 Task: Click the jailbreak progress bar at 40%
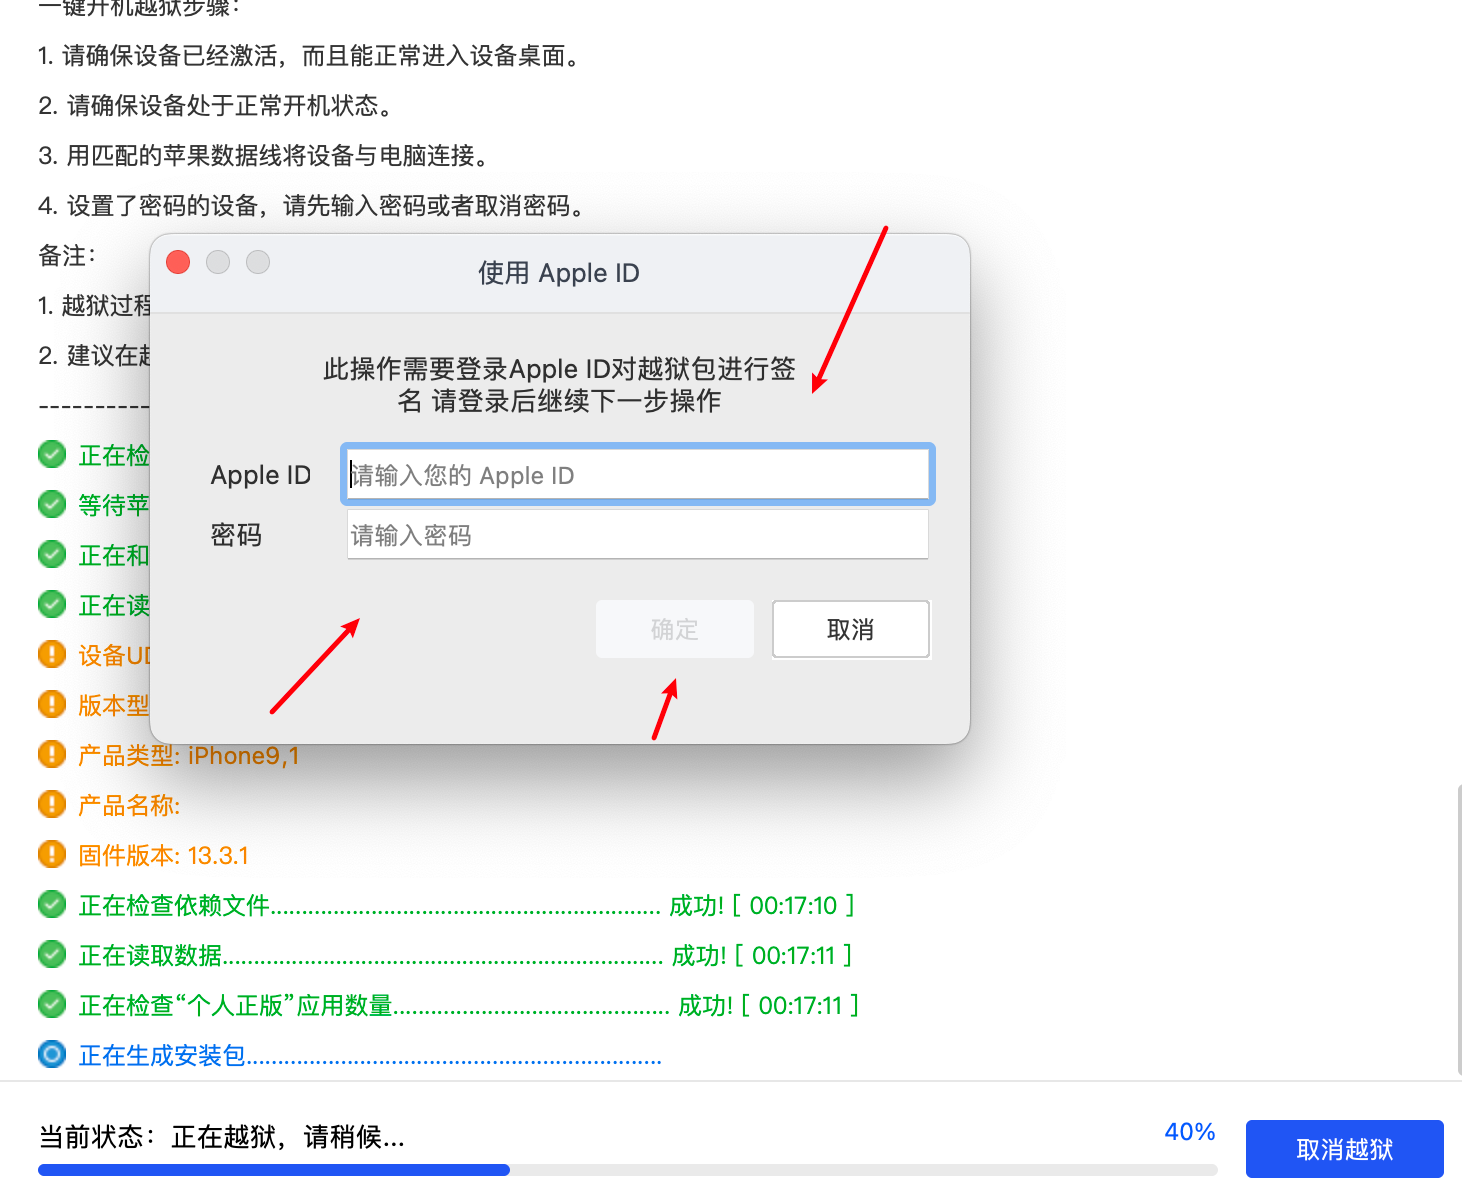click(x=627, y=1169)
